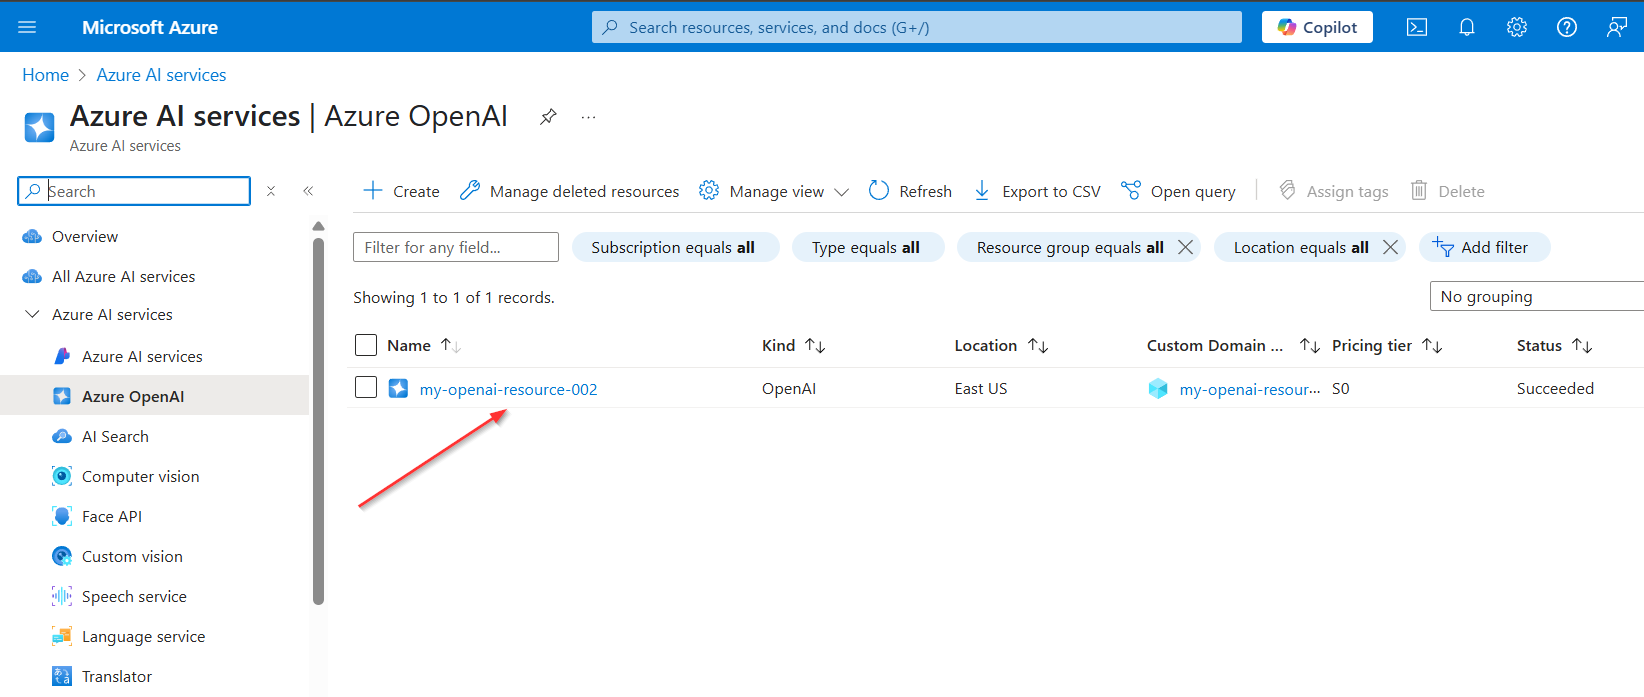1644x697 pixels.
Task: Remove the Location equals all filter
Action: click(1390, 247)
